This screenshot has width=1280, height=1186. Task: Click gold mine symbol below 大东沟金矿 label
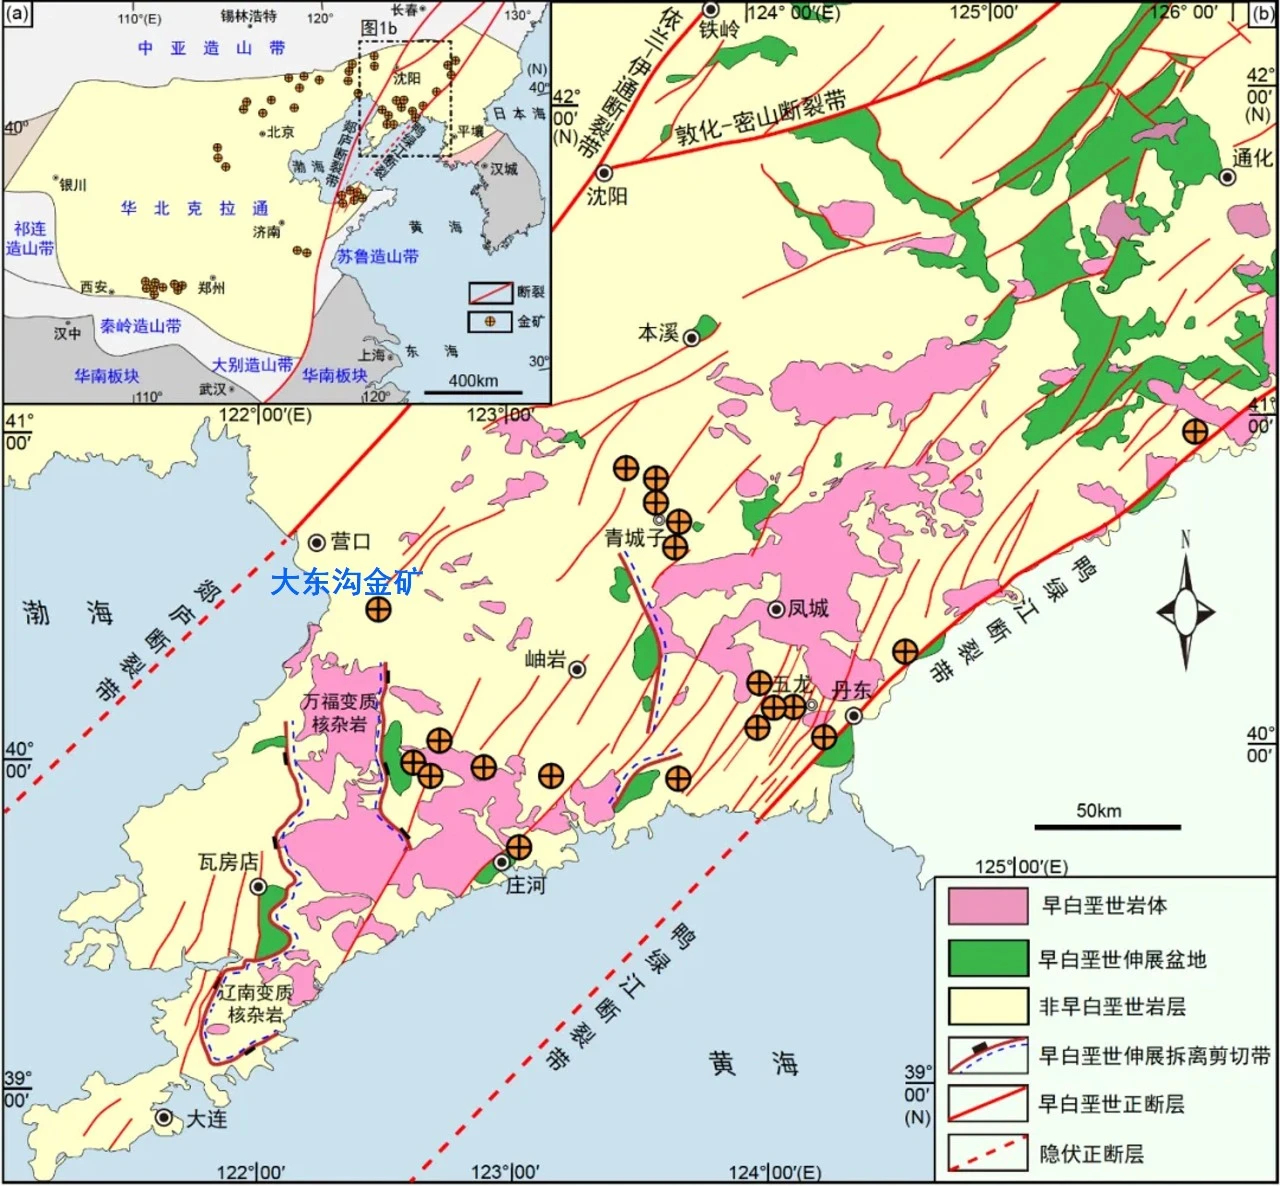(378, 609)
